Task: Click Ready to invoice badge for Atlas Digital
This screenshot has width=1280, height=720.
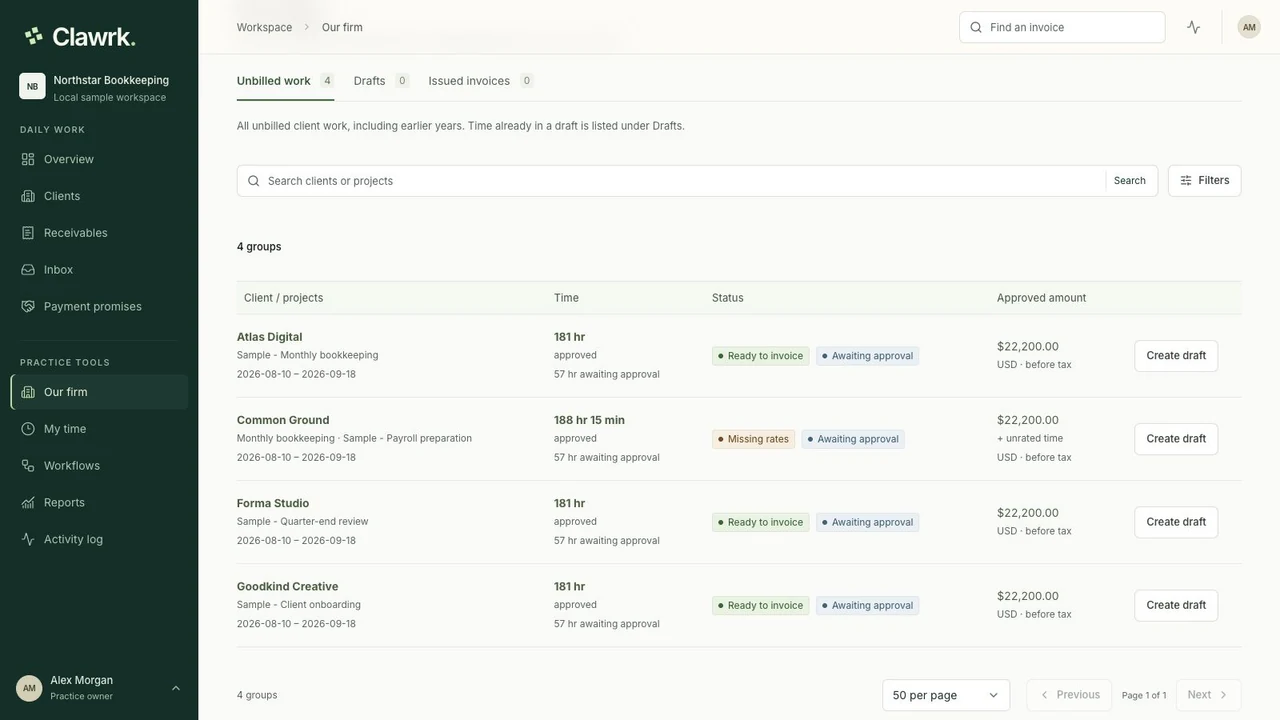Action: click(761, 356)
